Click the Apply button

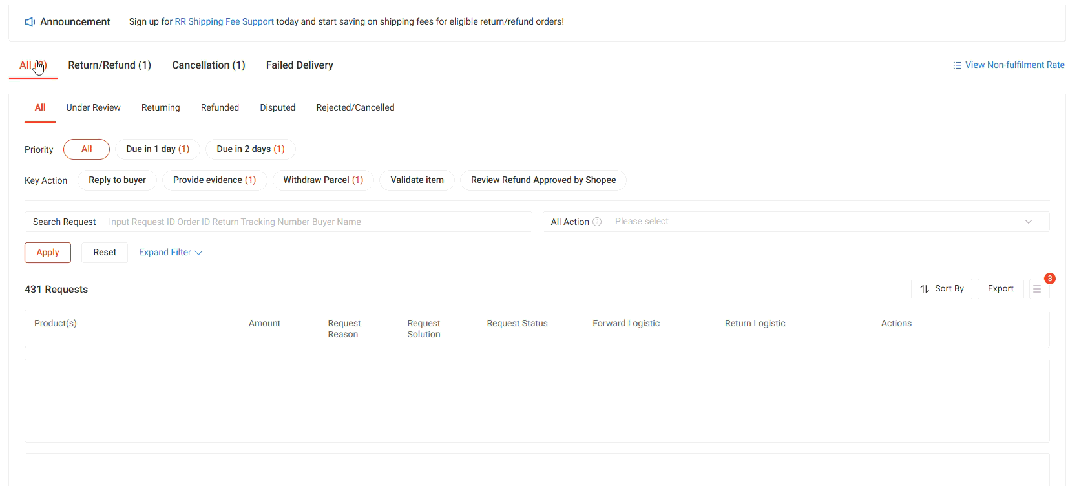coord(47,253)
